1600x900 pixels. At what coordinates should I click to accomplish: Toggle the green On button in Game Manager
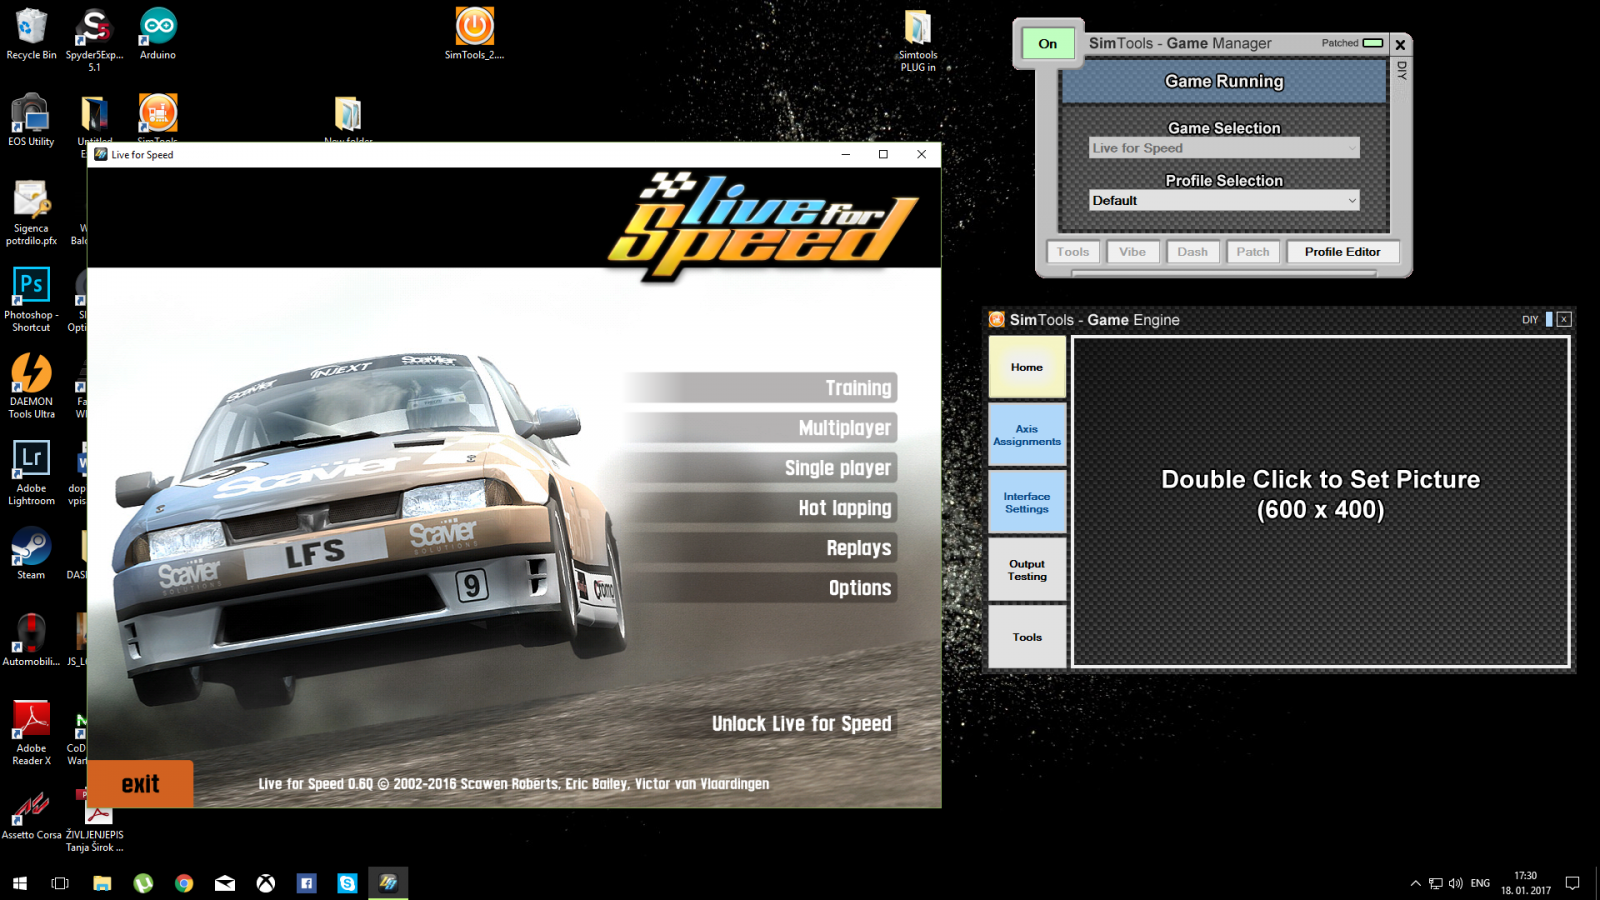(x=1047, y=43)
